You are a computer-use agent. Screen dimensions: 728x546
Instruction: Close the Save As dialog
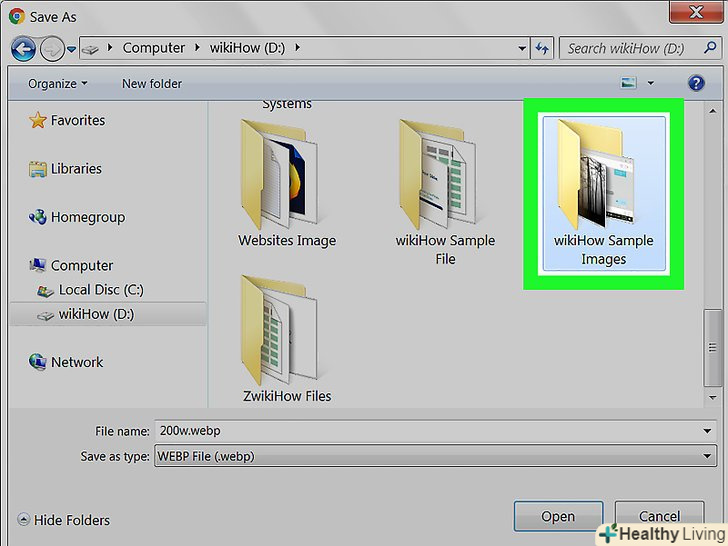[696, 12]
